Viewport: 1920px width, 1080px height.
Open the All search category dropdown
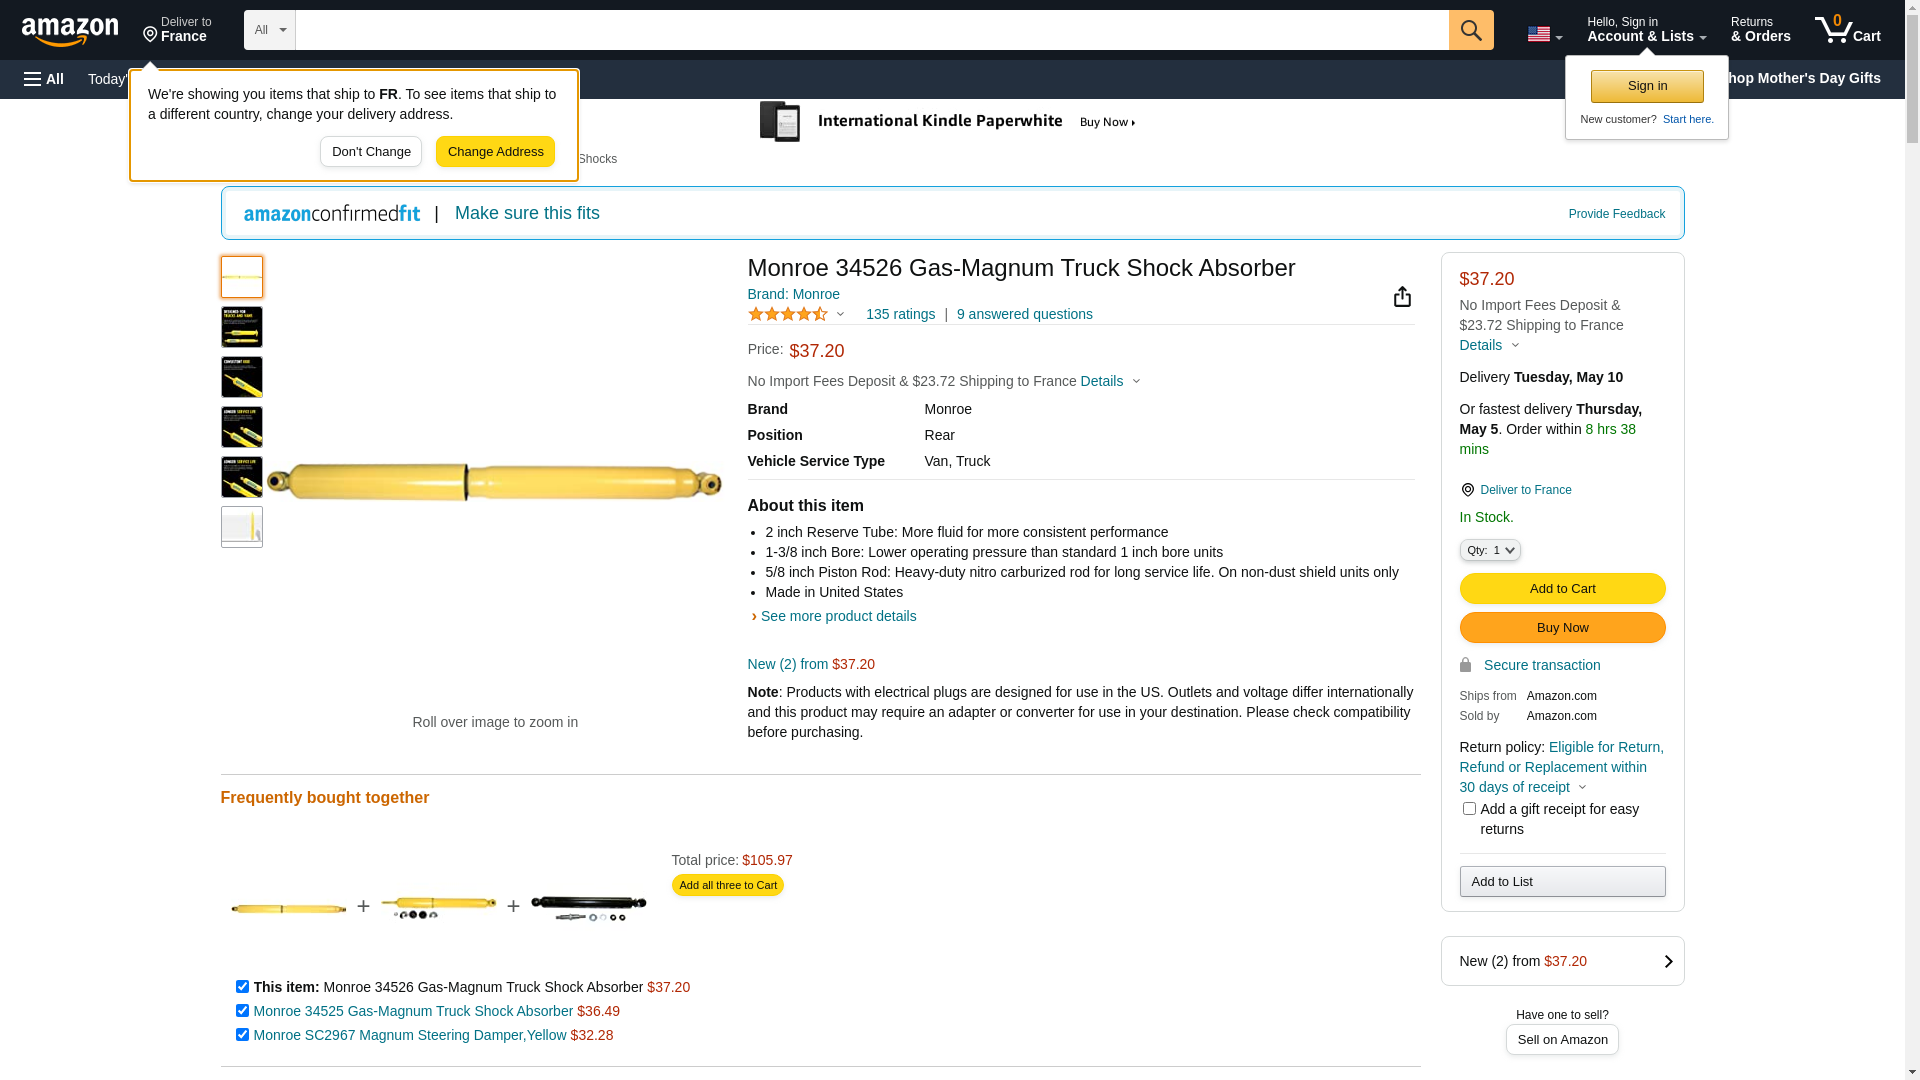(269, 30)
